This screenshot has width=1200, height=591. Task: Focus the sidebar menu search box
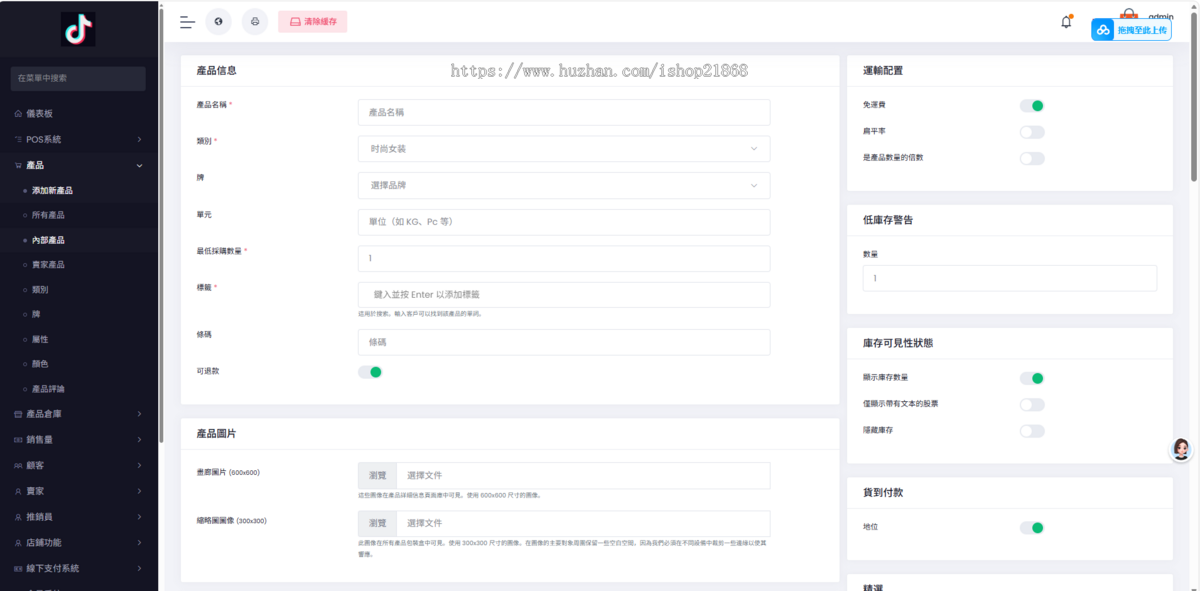pyautogui.click(x=79, y=78)
